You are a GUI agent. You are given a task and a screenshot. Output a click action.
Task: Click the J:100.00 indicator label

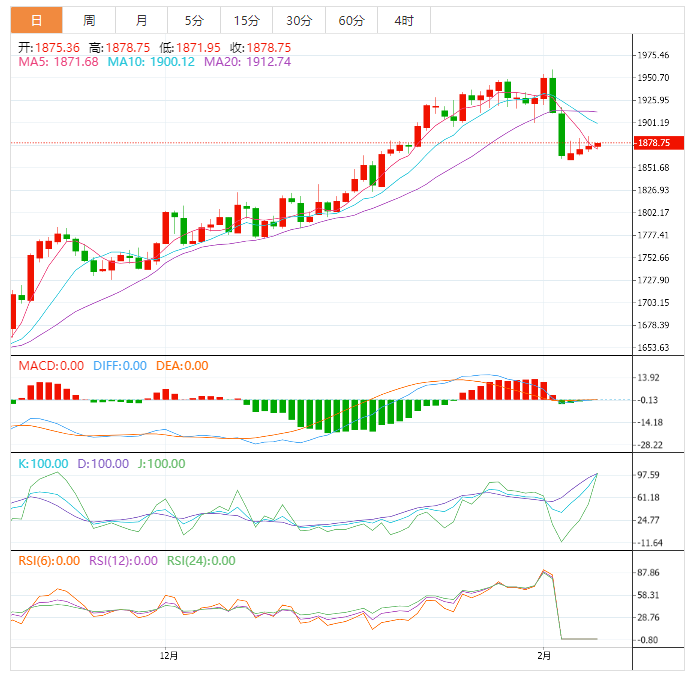pyautogui.click(x=161, y=463)
